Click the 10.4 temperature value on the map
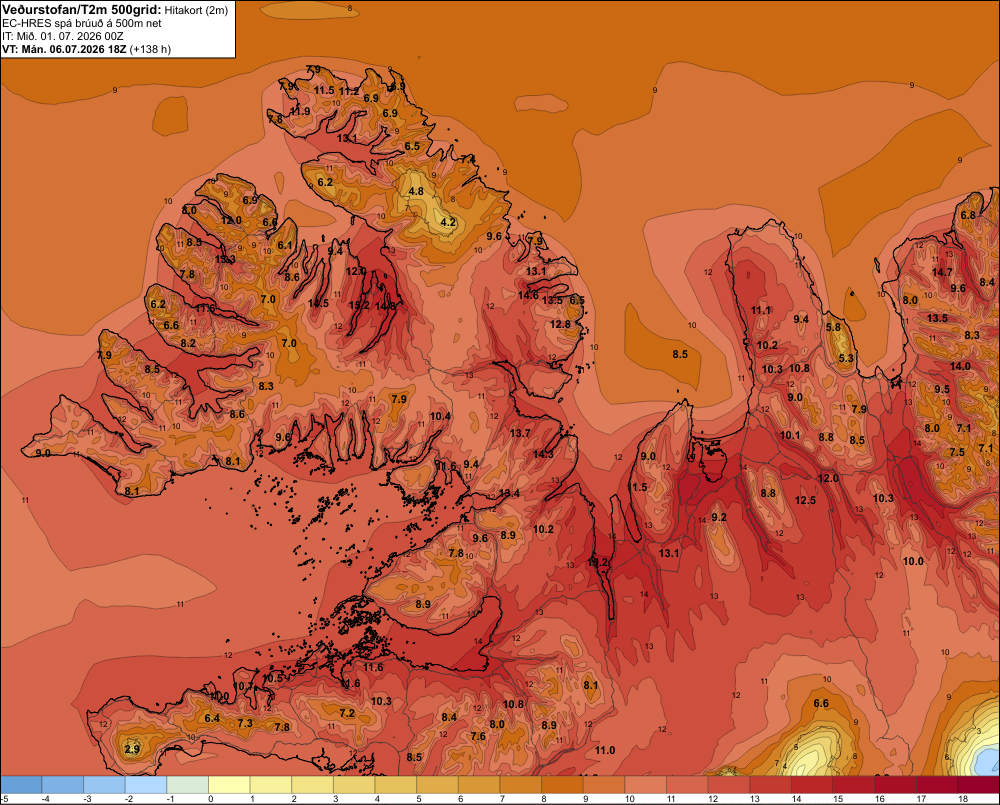The height and width of the screenshot is (805, 1000). pyautogui.click(x=440, y=416)
